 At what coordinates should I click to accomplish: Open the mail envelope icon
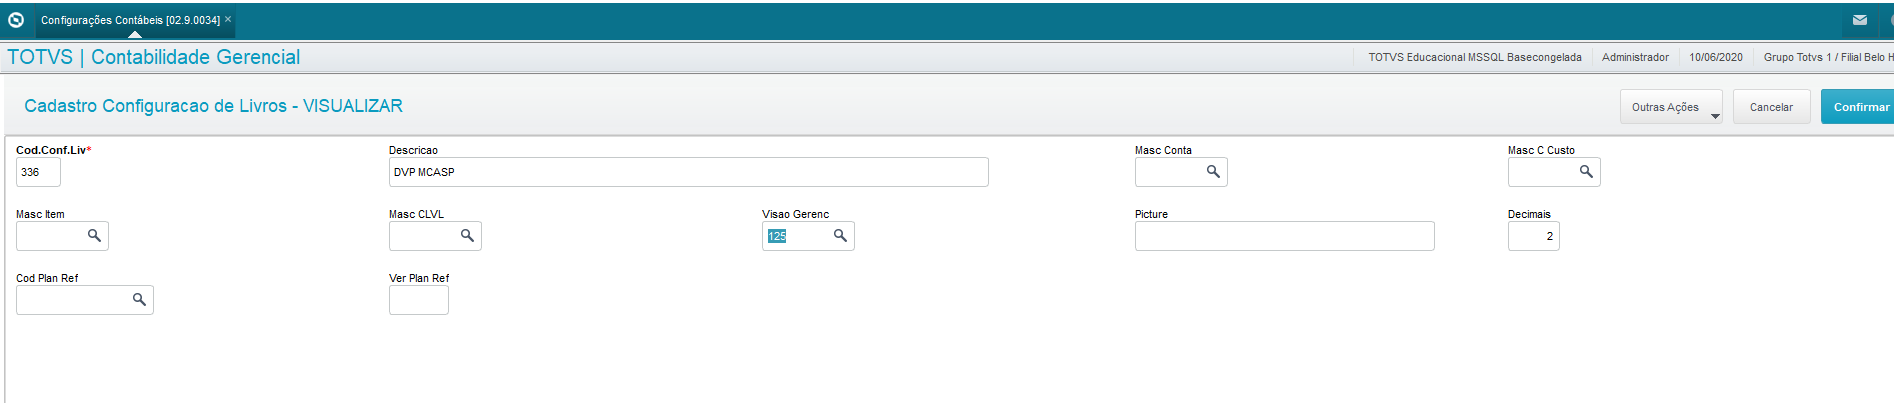point(1859,20)
